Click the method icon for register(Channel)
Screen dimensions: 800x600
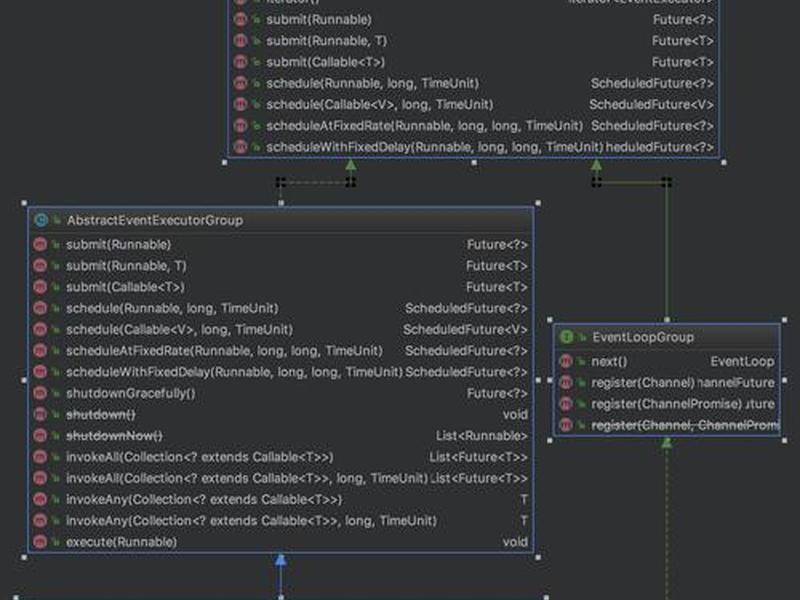[x=566, y=383]
